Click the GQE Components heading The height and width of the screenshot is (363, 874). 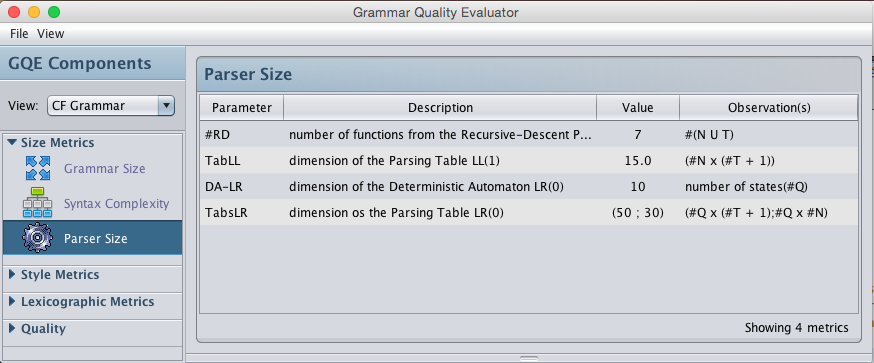tap(80, 63)
